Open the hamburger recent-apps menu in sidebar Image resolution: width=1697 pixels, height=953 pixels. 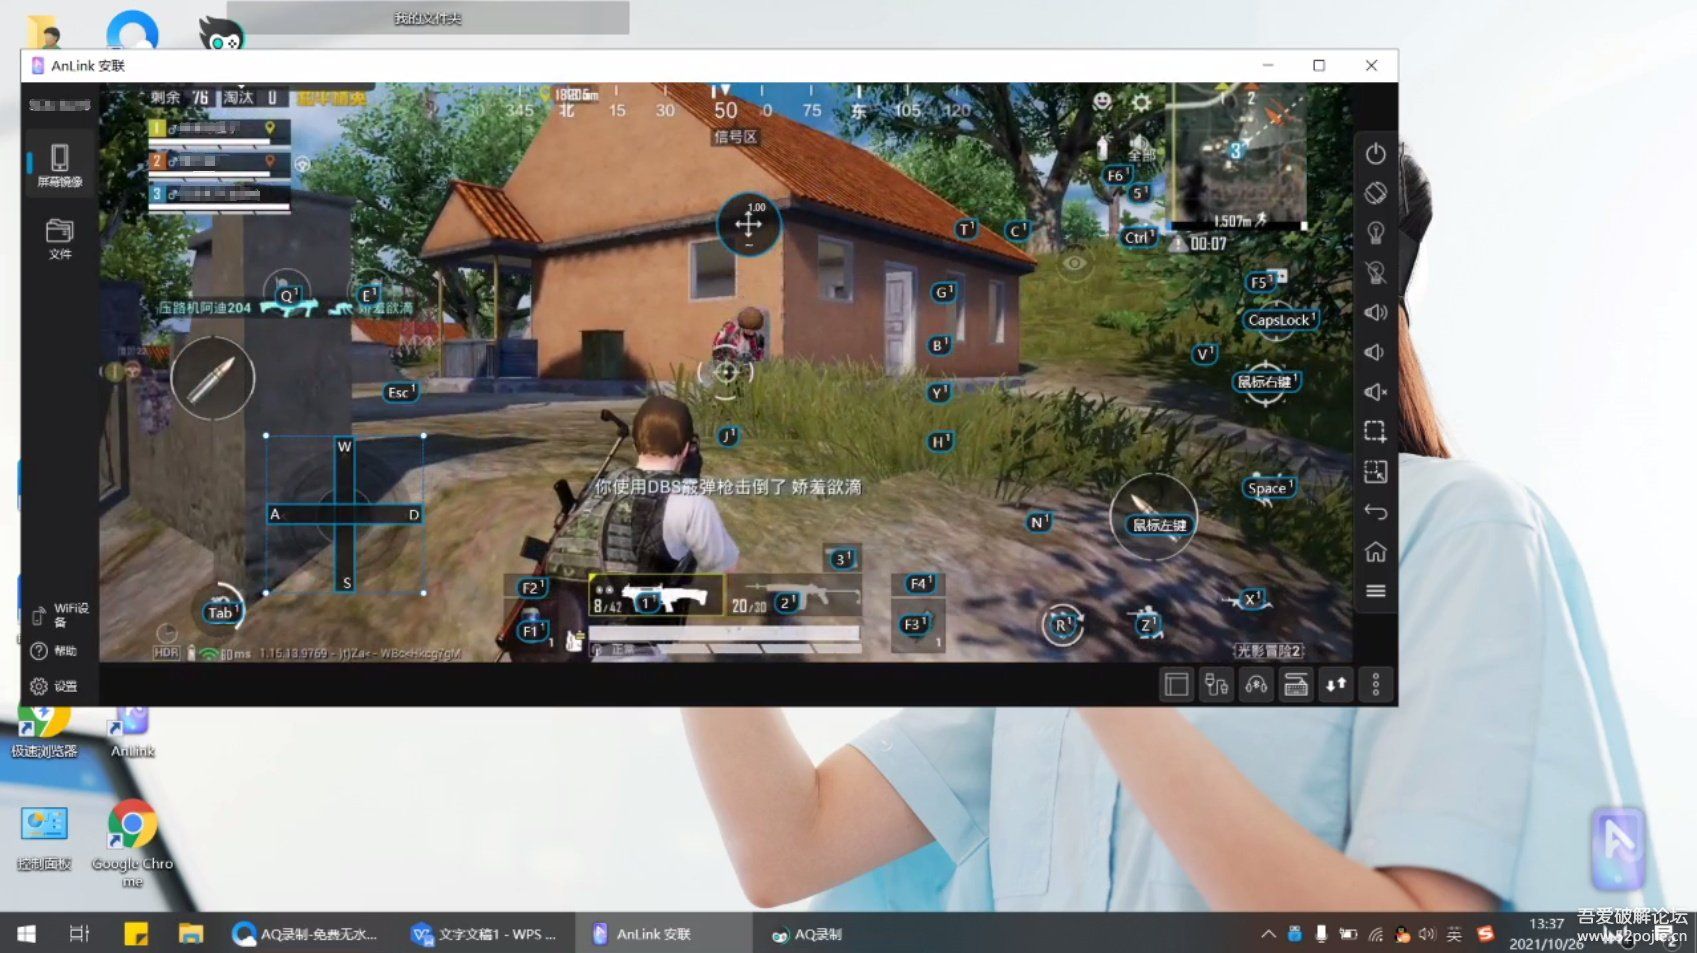coord(1375,591)
